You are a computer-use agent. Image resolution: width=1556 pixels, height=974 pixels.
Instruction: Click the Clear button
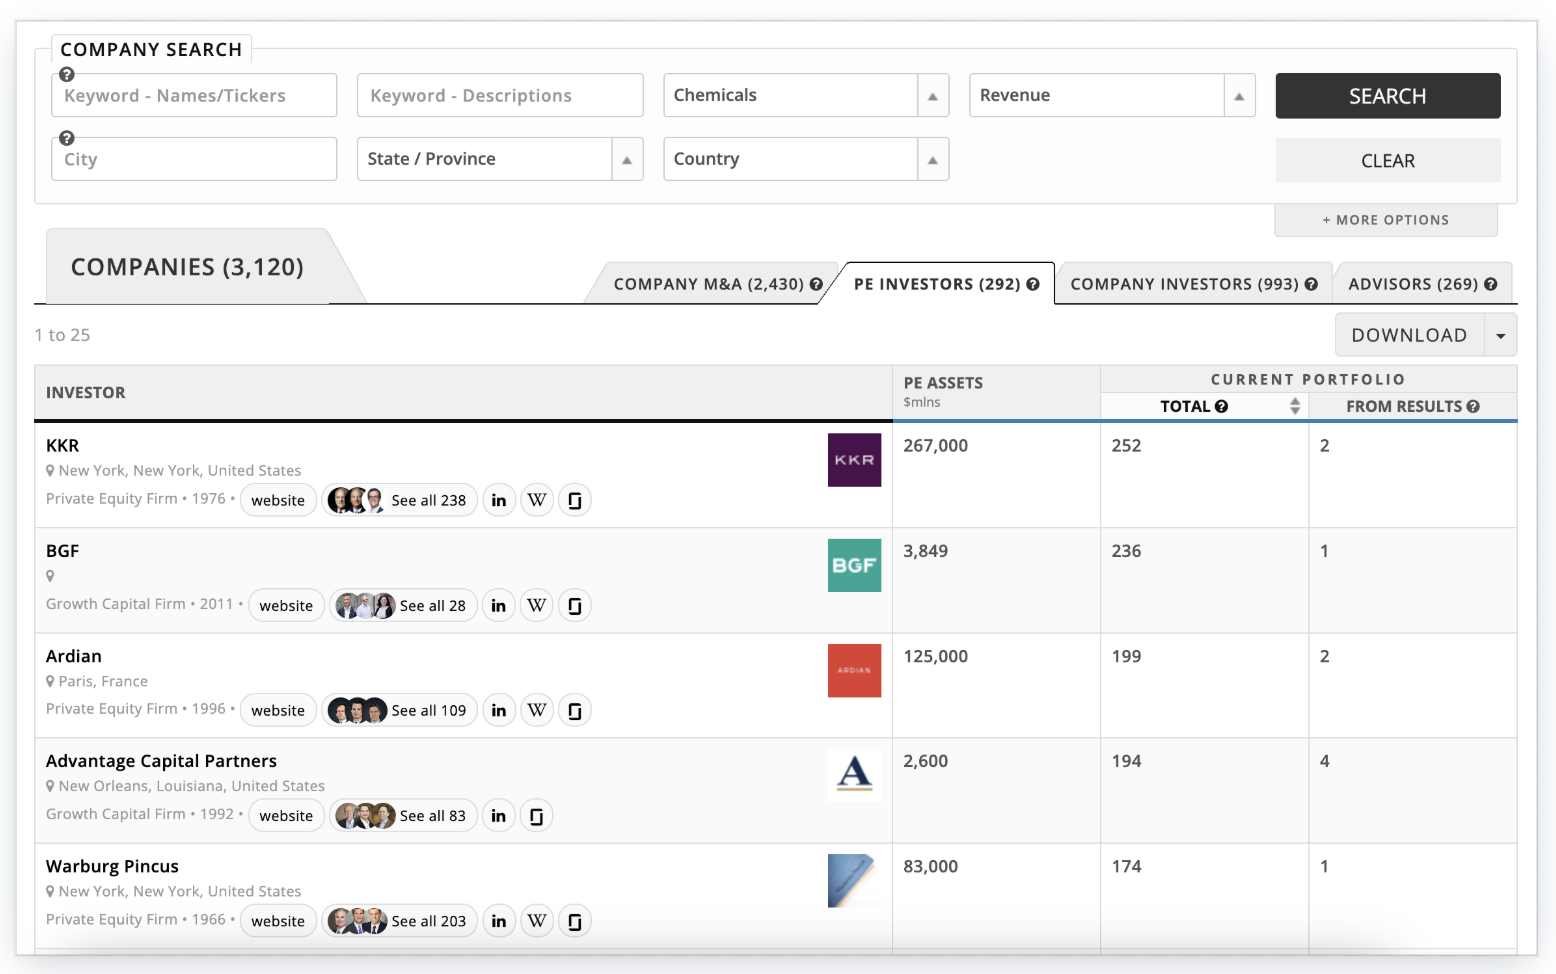[x=1387, y=161]
